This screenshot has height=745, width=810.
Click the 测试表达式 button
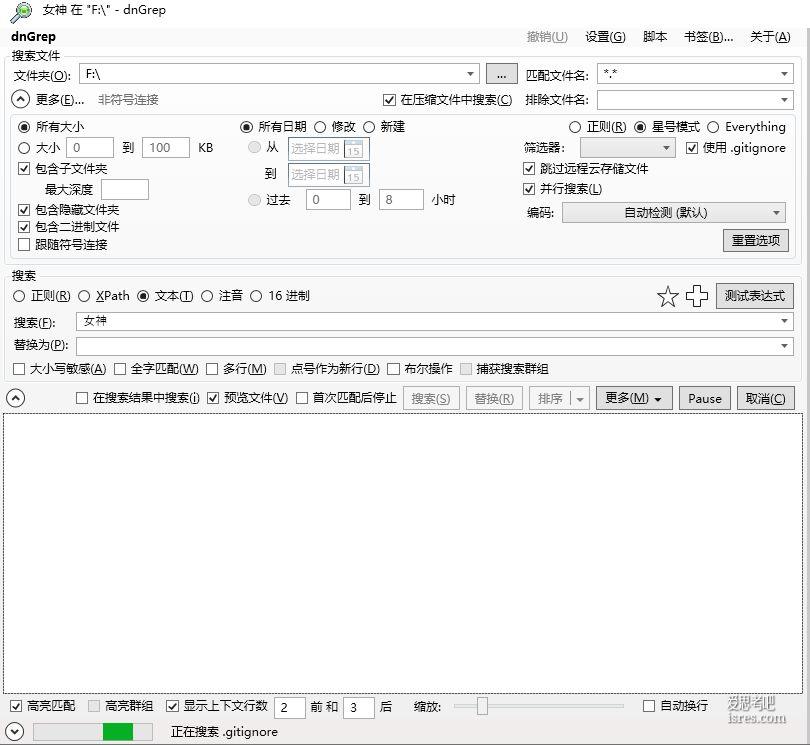click(x=754, y=296)
